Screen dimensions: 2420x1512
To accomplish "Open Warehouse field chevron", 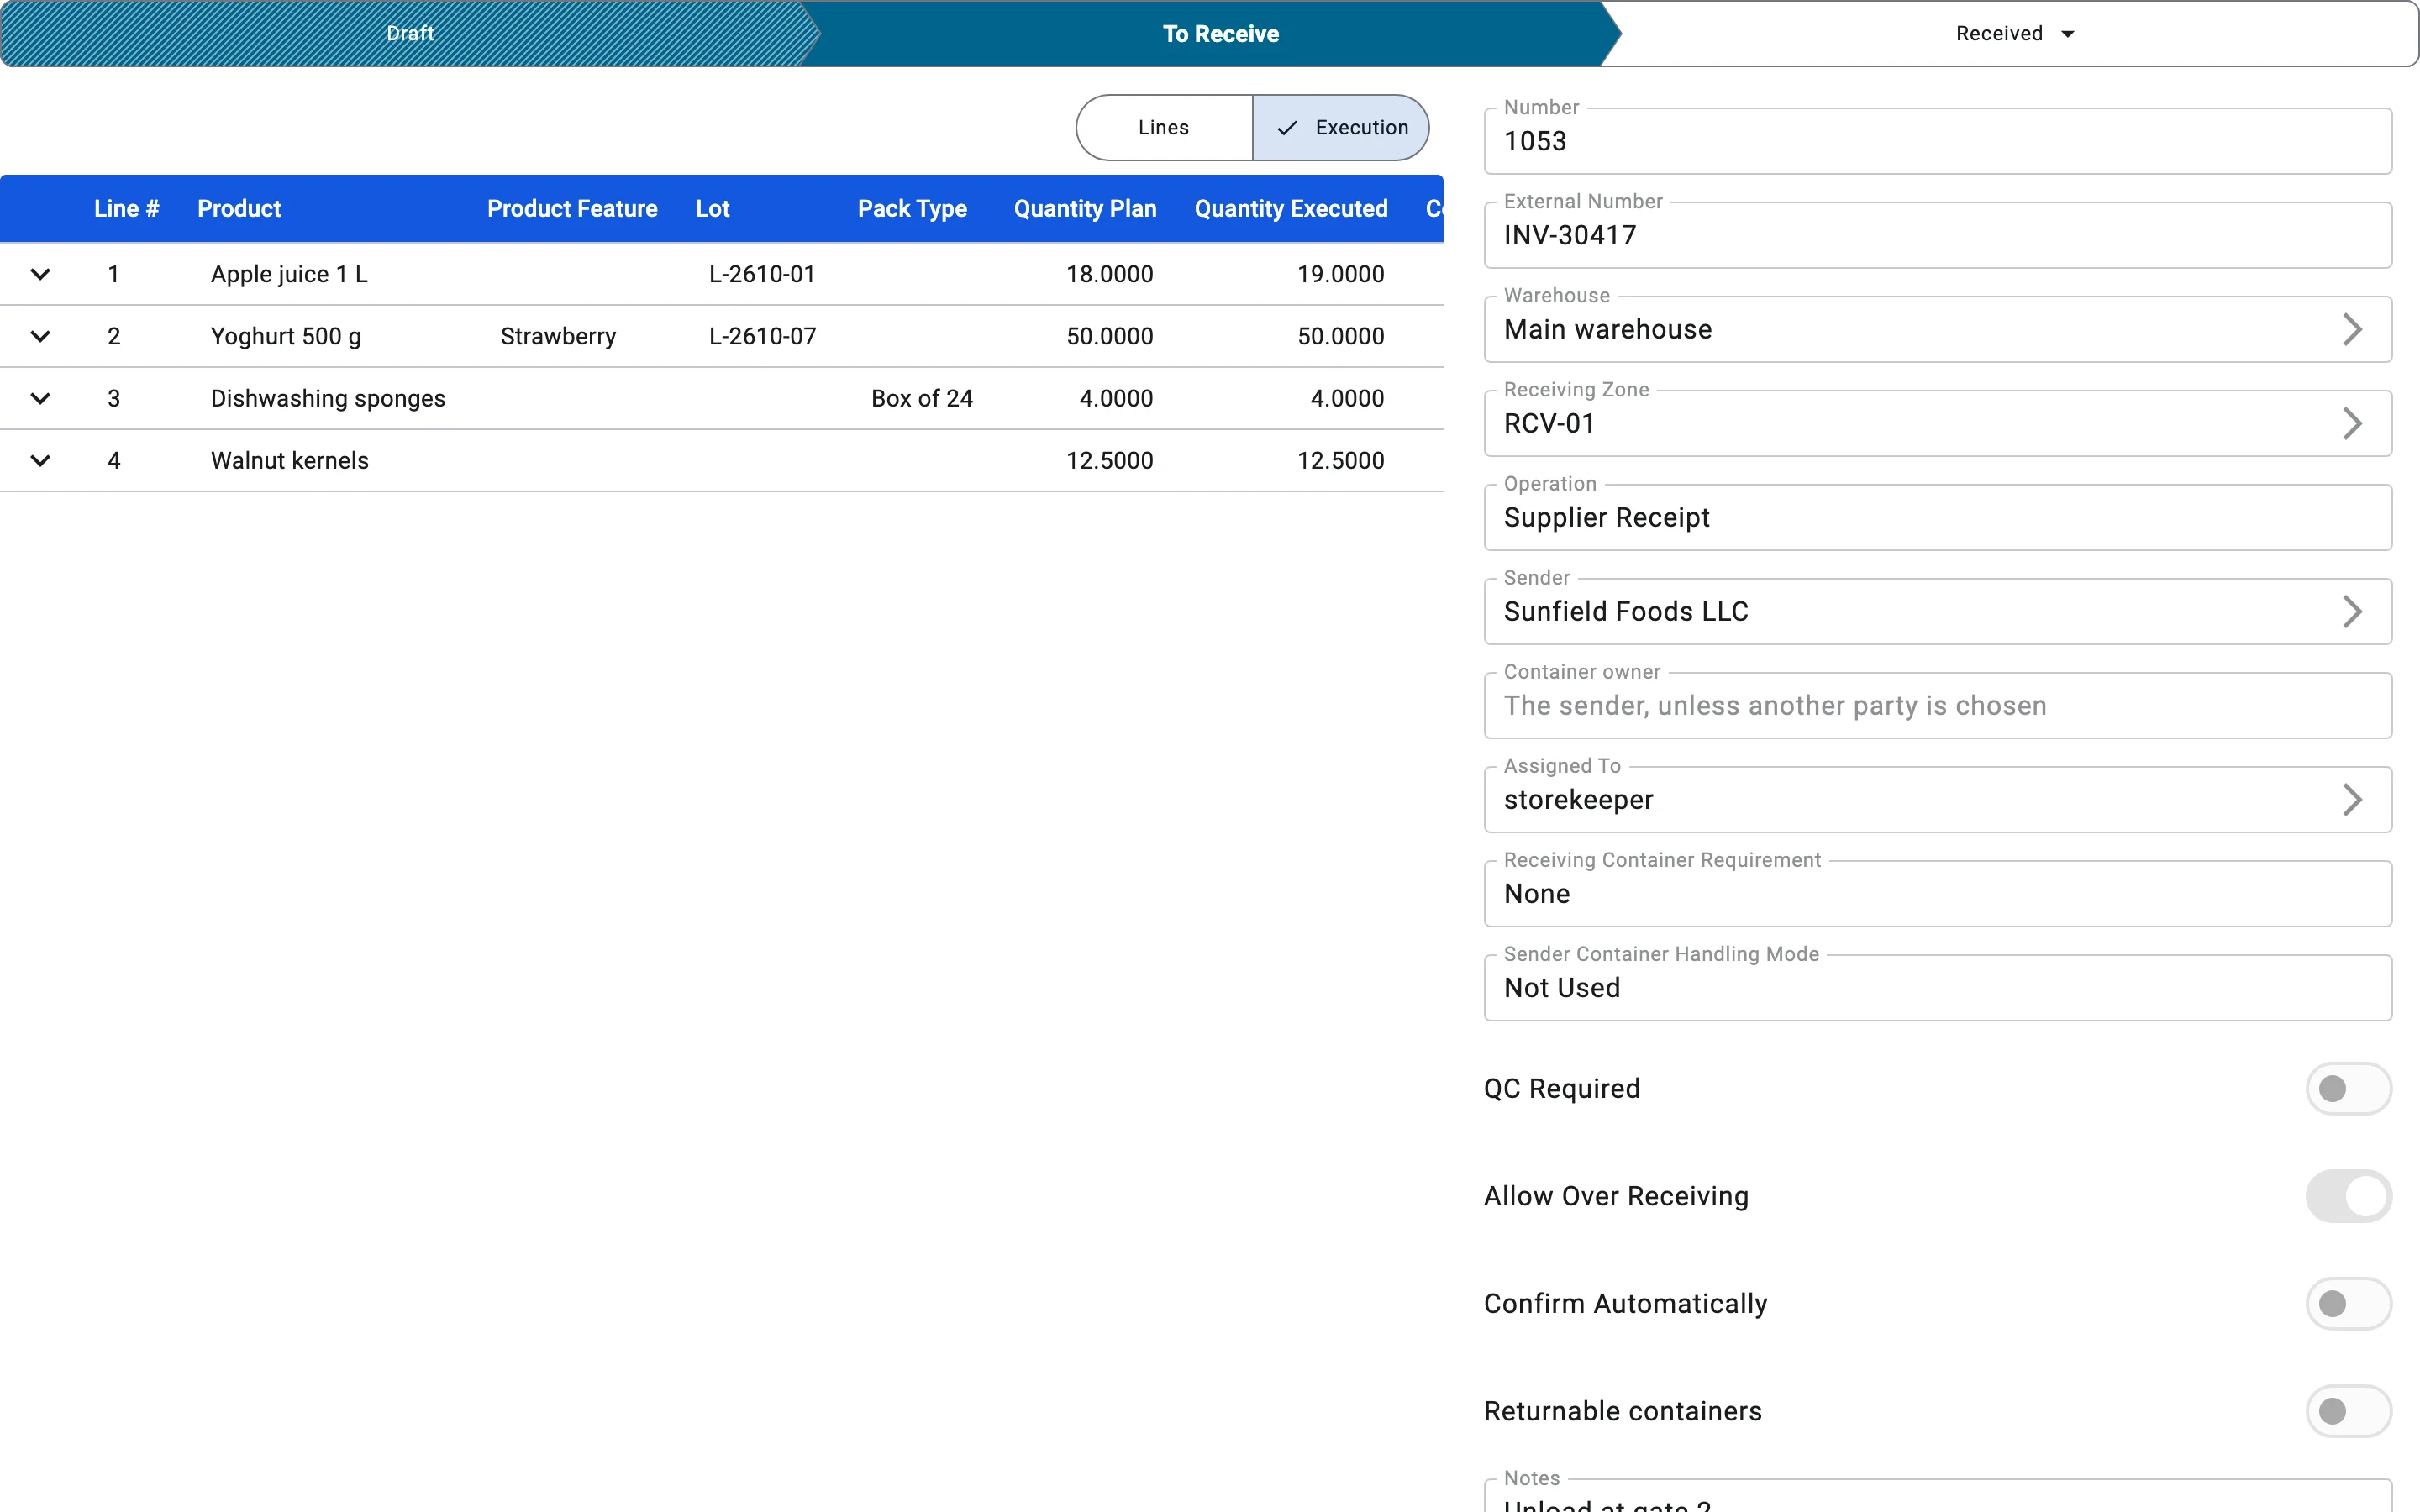I will pos(2352,329).
